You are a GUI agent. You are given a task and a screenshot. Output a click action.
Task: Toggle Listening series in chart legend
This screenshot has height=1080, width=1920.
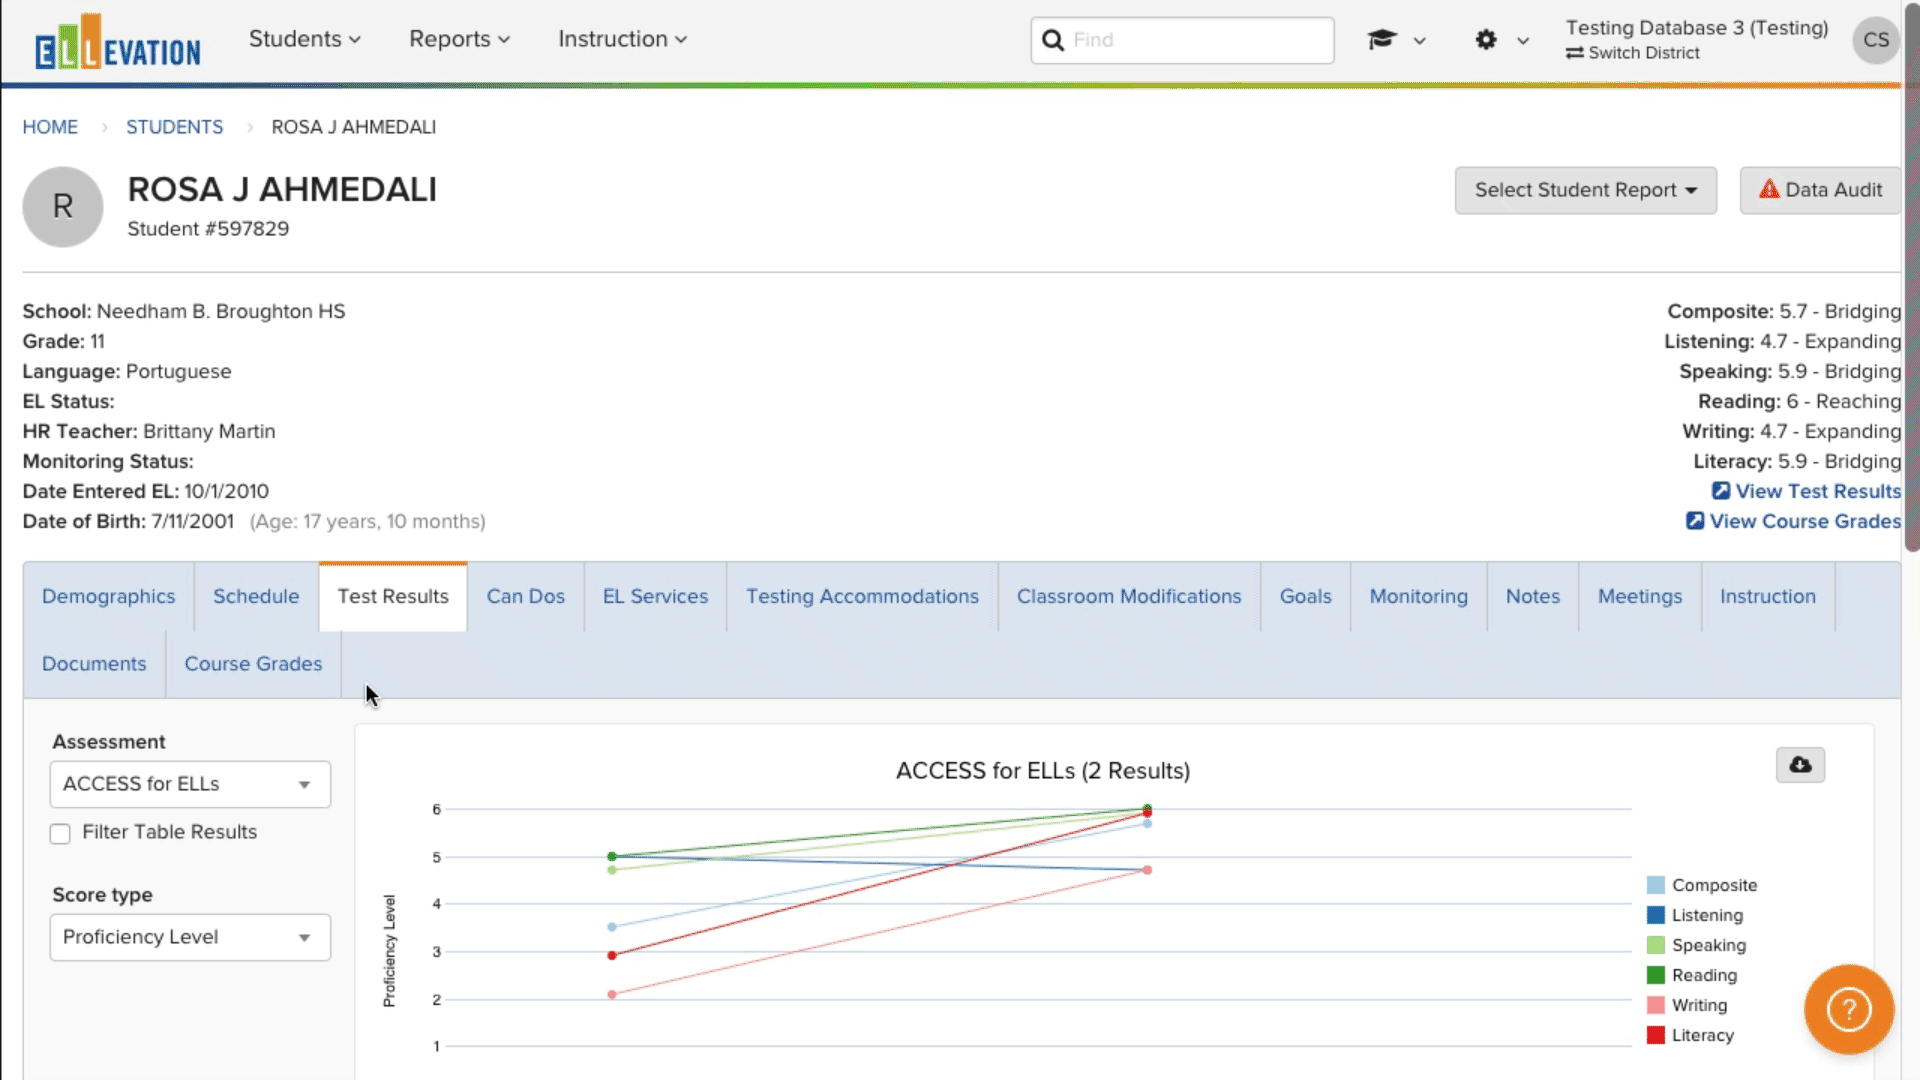(x=1695, y=915)
